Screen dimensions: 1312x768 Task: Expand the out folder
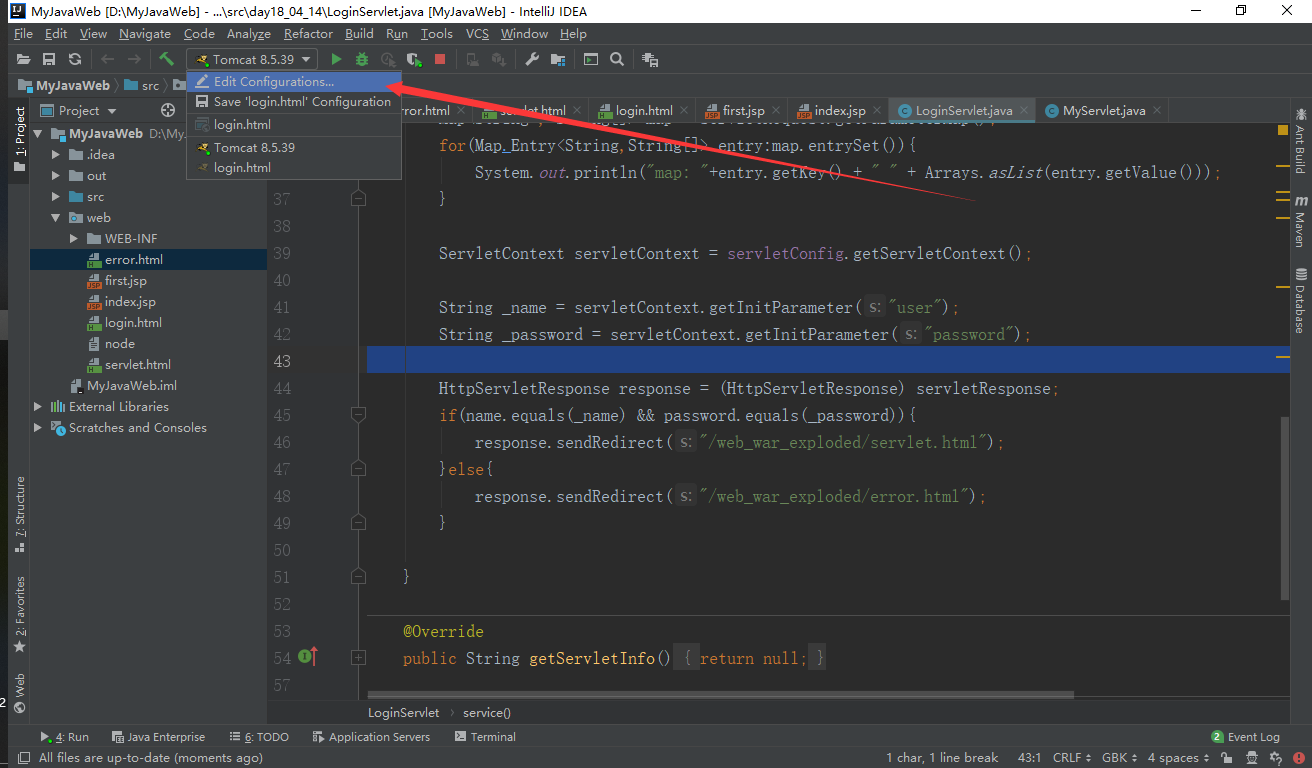point(56,175)
